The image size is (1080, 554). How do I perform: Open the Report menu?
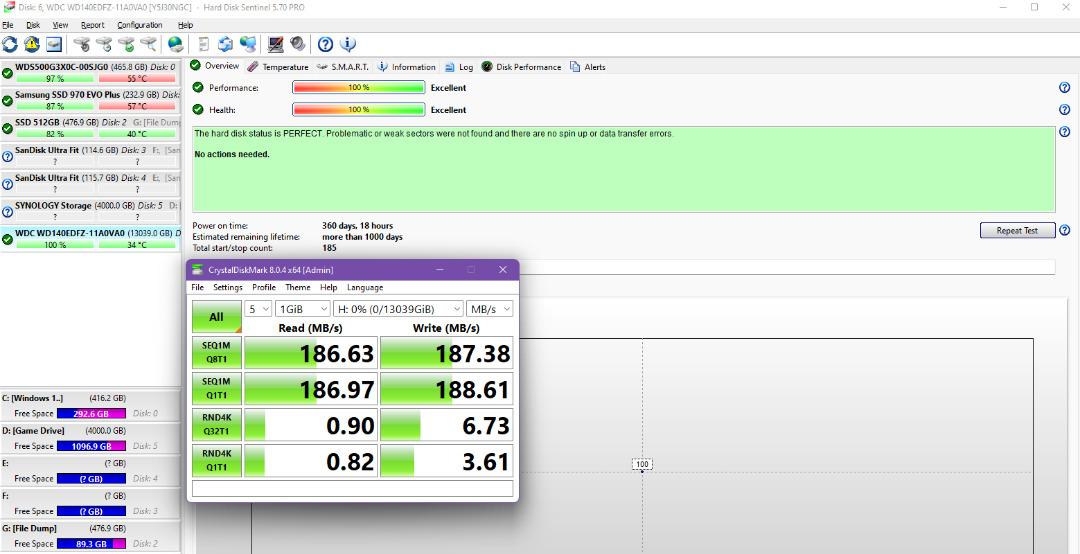pyautogui.click(x=92, y=25)
